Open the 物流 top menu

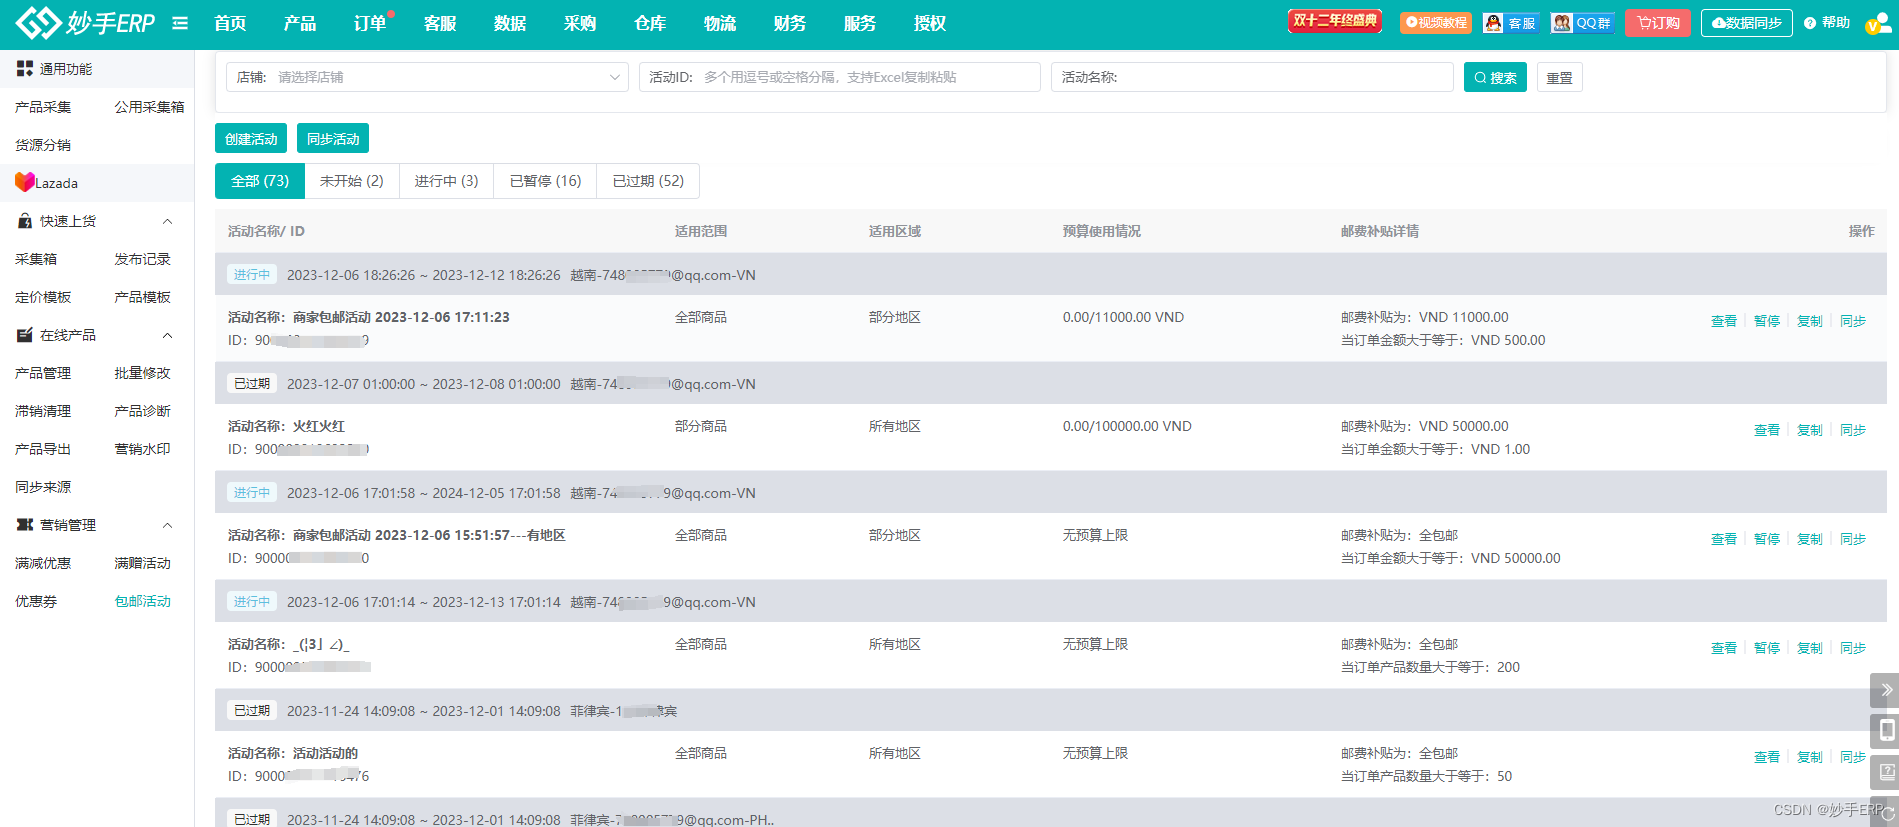pos(720,23)
